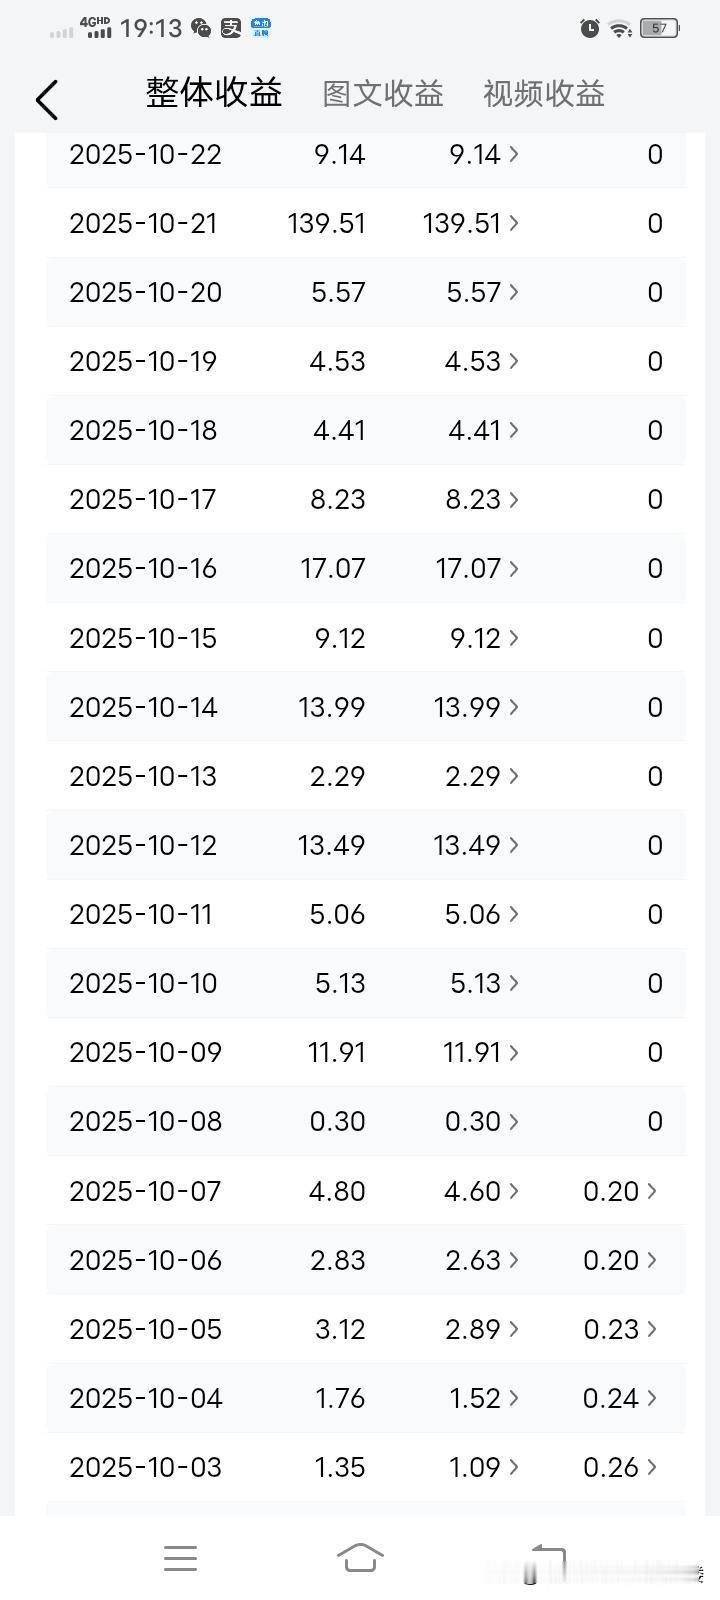
Task: Tap the Android back navigation icon
Action: [547, 1558]
